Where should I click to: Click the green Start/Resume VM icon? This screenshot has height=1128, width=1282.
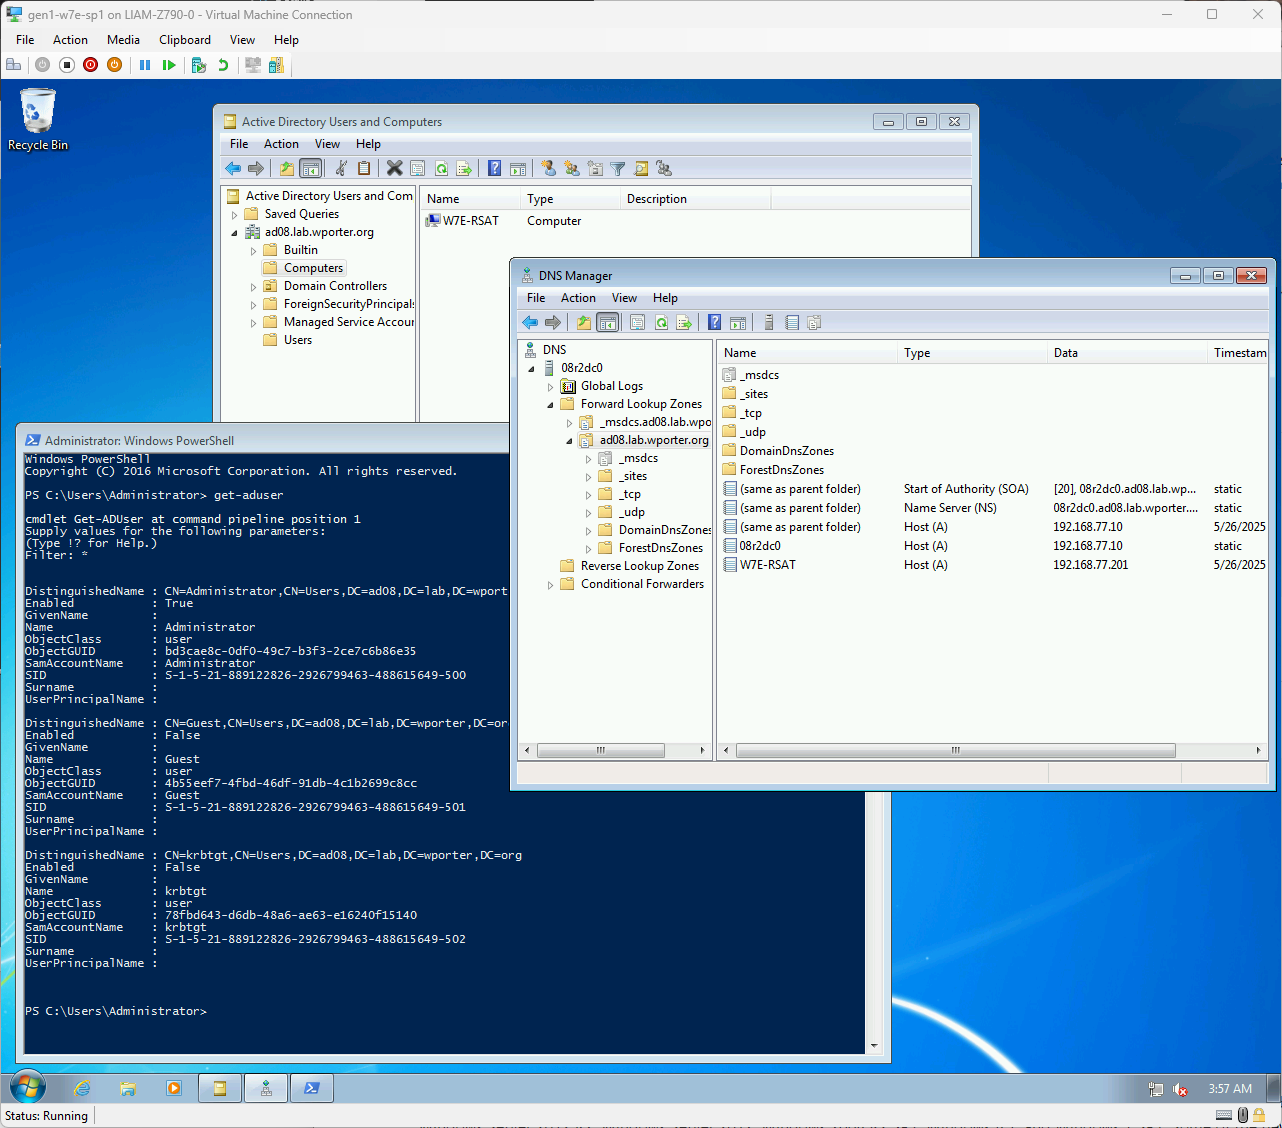point(169,65)
